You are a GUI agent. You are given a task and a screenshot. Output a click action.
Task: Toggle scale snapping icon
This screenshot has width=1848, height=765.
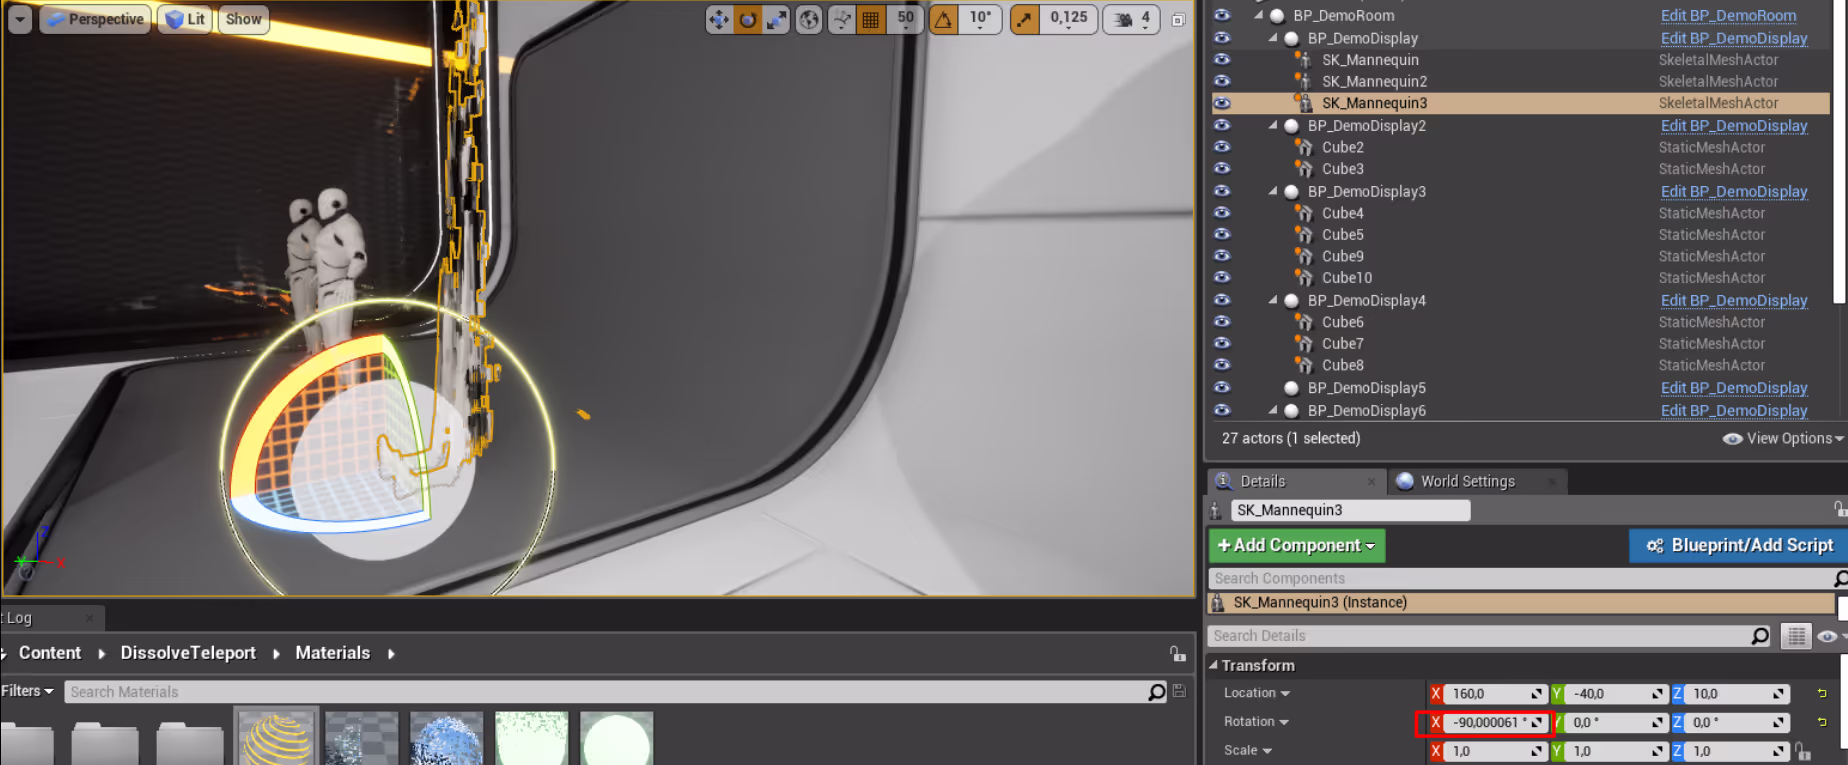1025,19
